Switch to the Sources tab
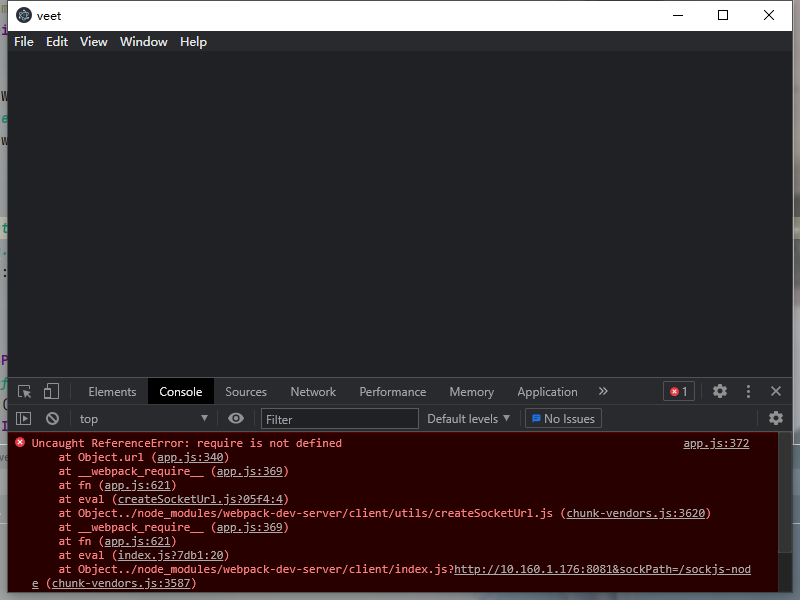Image resolution: width=800 pixels, height=600 pixels. 246,392
